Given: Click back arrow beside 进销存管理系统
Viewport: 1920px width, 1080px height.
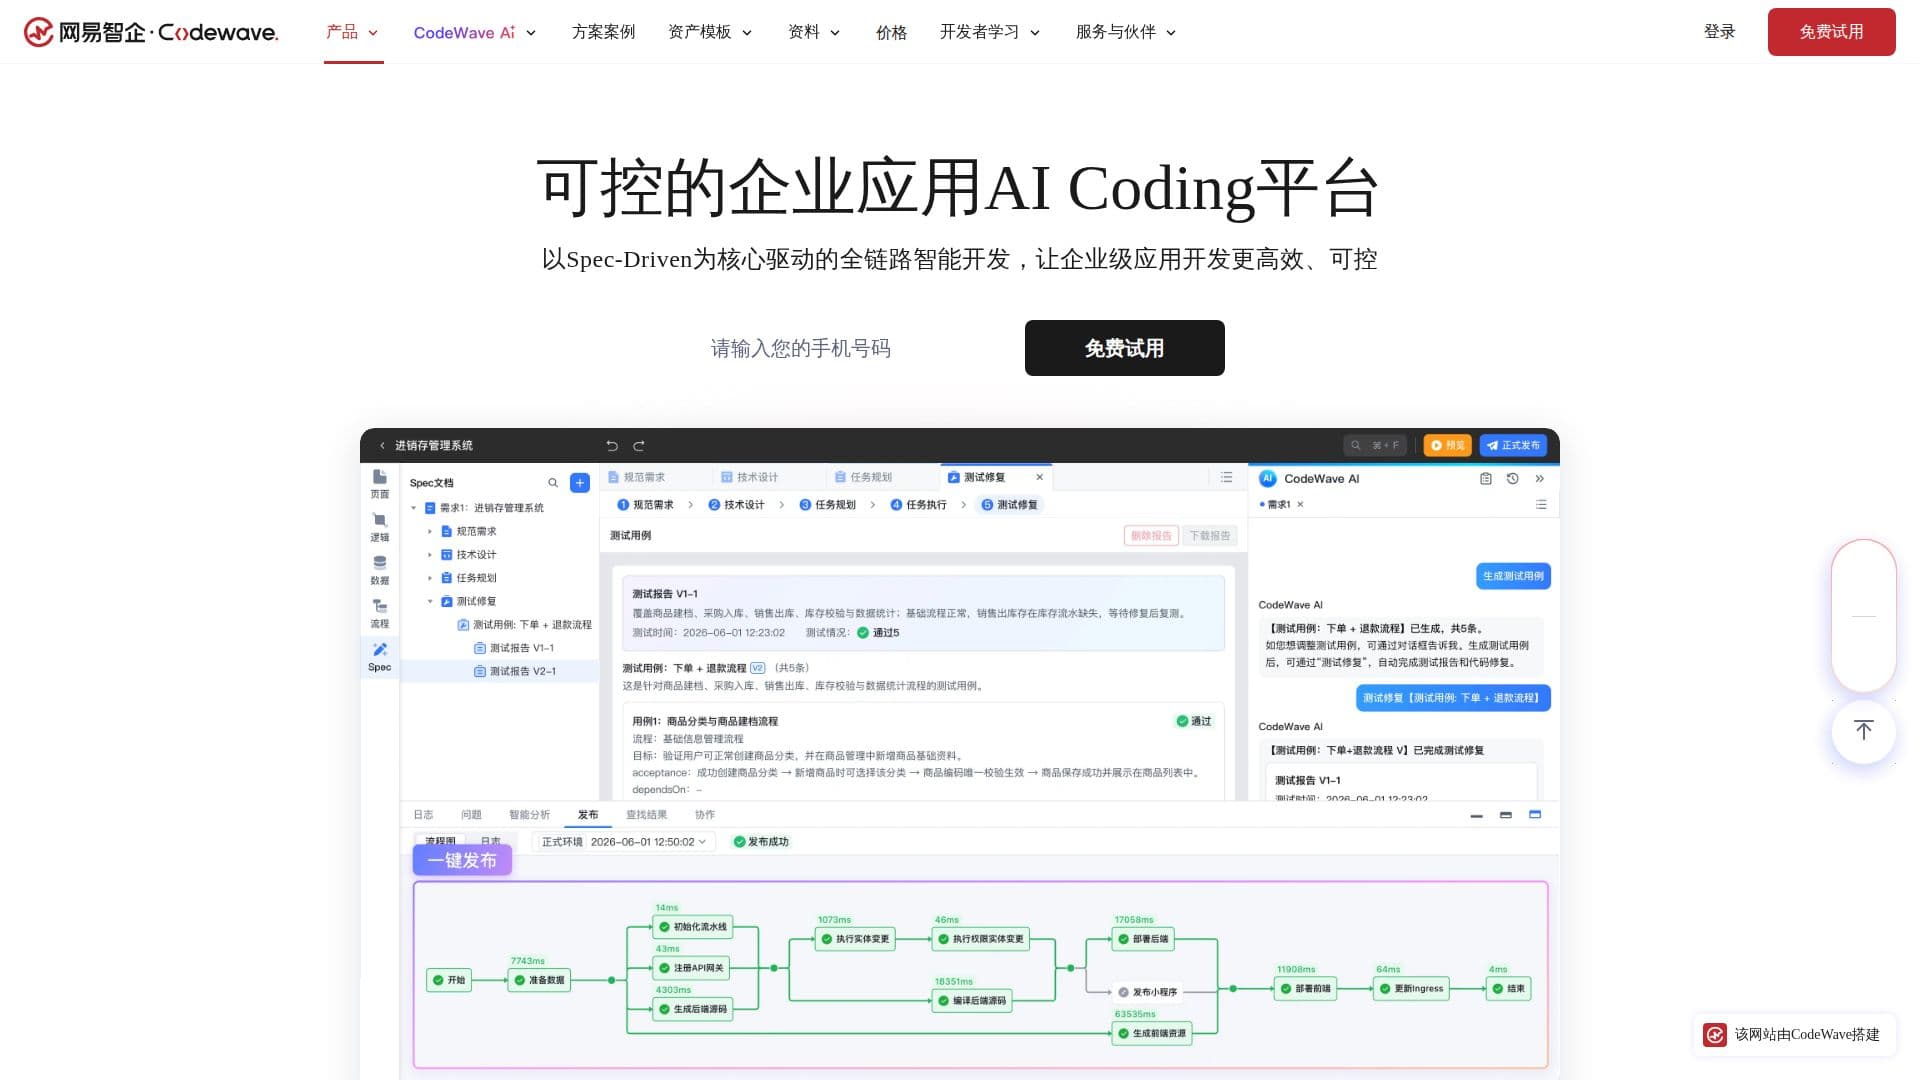Looking at the screenshot, I should pos(382,446).
